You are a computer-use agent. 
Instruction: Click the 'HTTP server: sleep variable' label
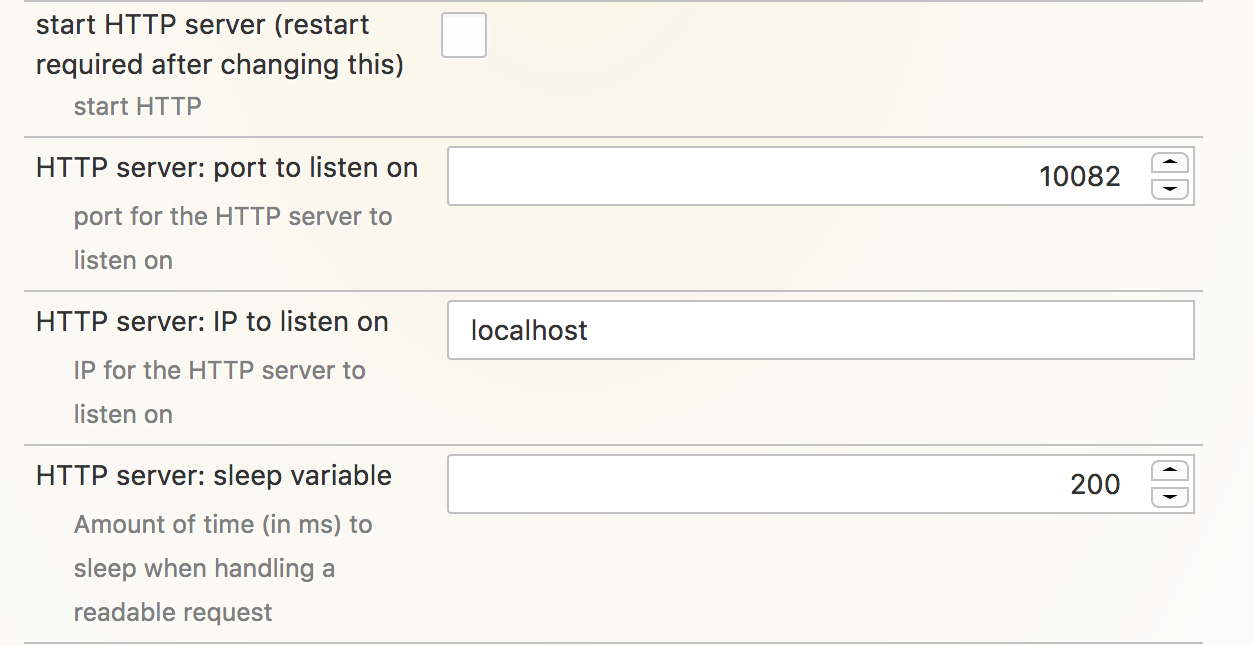(214, 476)
